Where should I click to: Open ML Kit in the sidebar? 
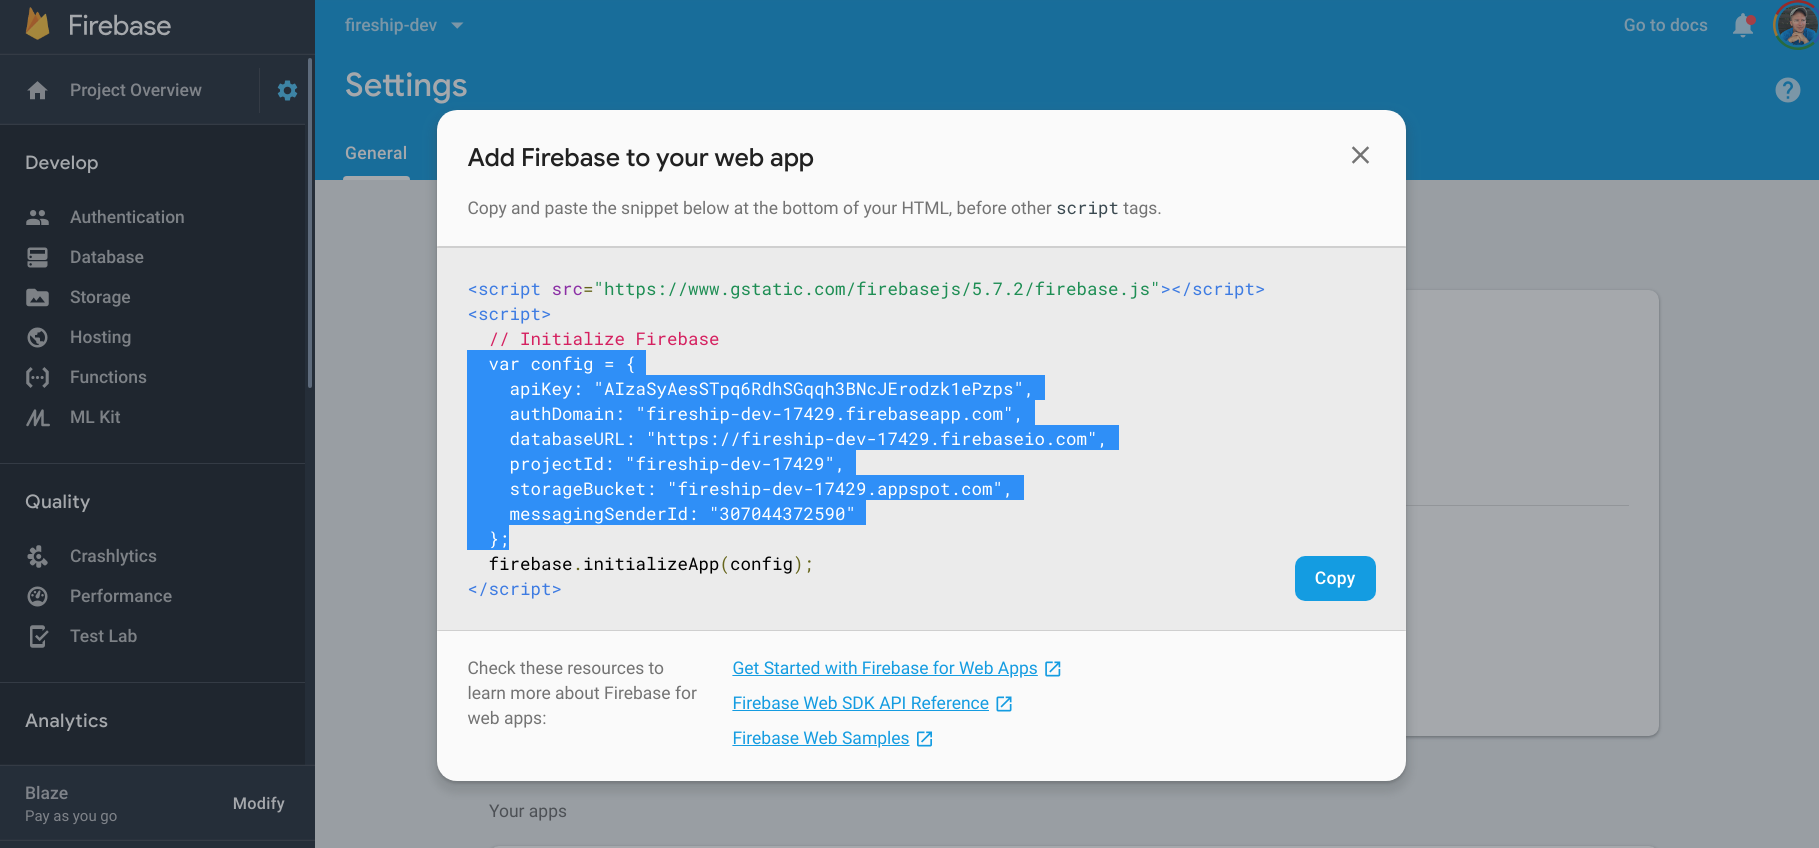(x=95, y=417)
